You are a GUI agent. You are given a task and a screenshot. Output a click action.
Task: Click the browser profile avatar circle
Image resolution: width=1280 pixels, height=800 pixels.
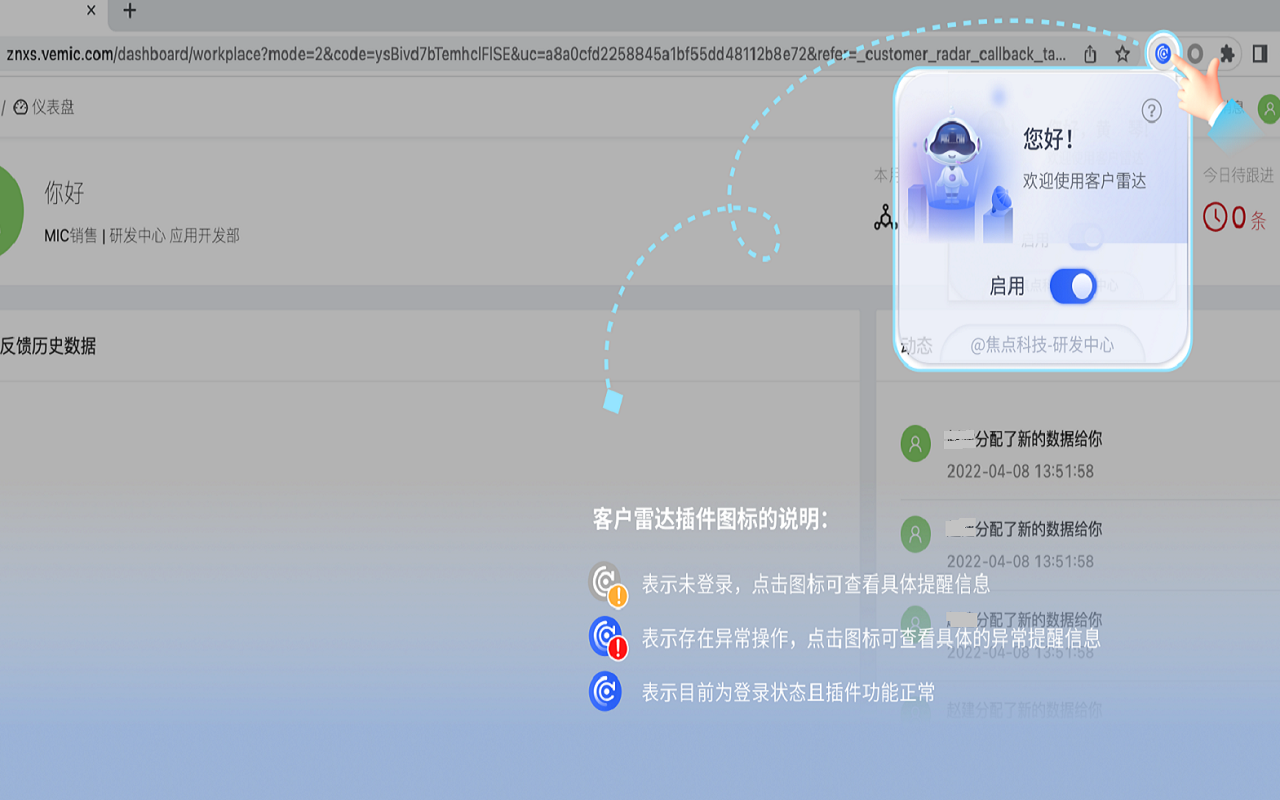click(x=1194, y=54)
